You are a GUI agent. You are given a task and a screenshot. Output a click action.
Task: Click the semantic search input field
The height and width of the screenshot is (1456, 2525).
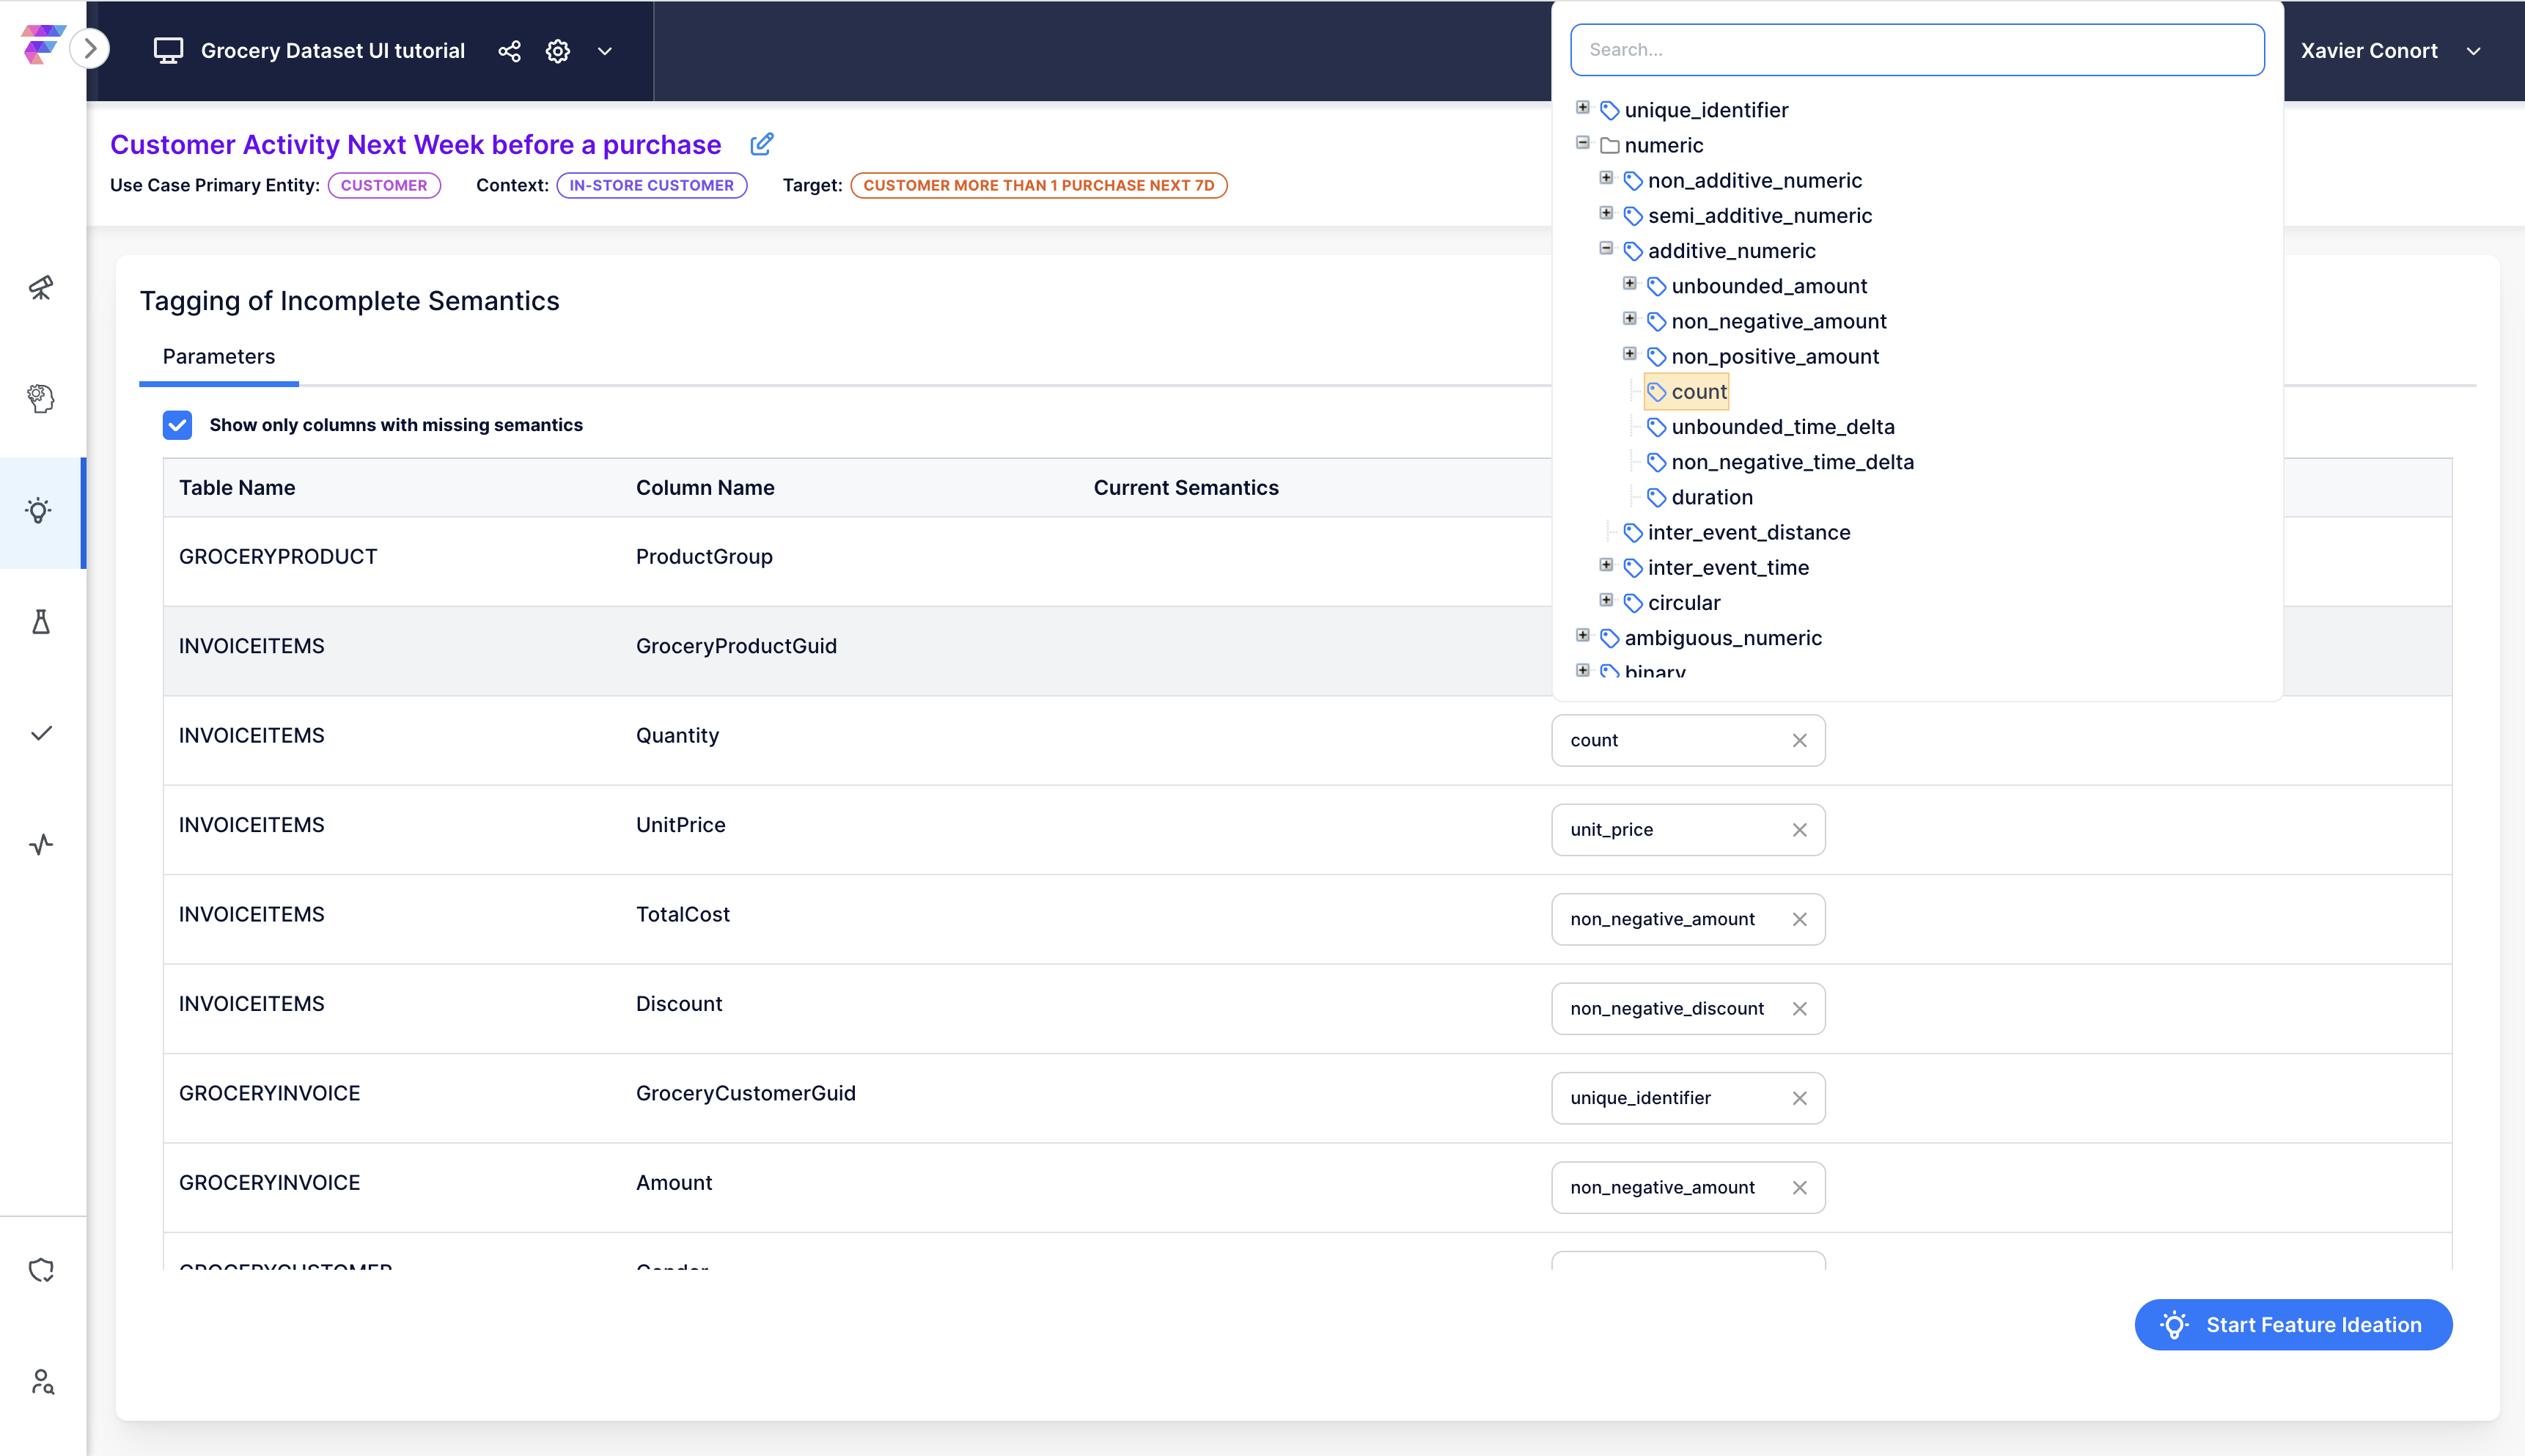pyautogui.click(x=1917, y=50)
